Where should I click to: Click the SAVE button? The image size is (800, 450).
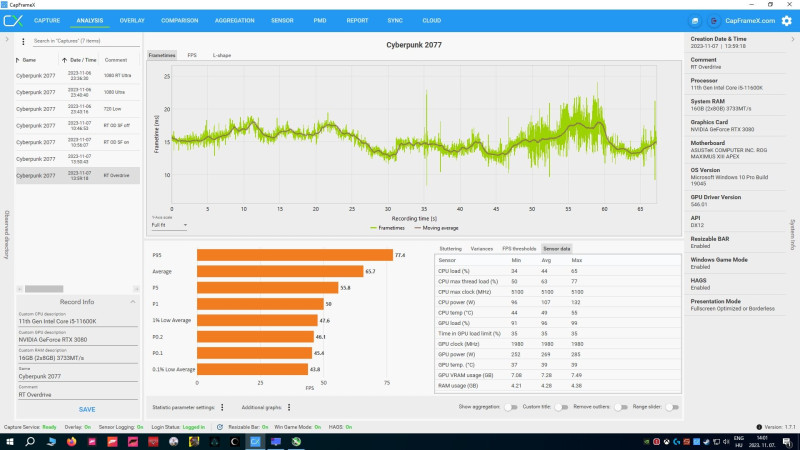click(87, 410)
